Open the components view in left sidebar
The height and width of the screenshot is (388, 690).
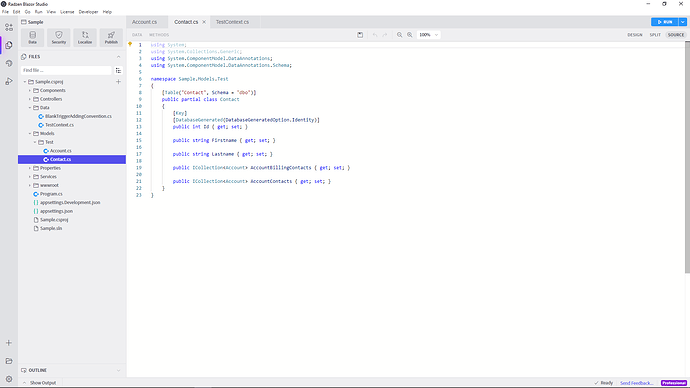click(9, 27)
